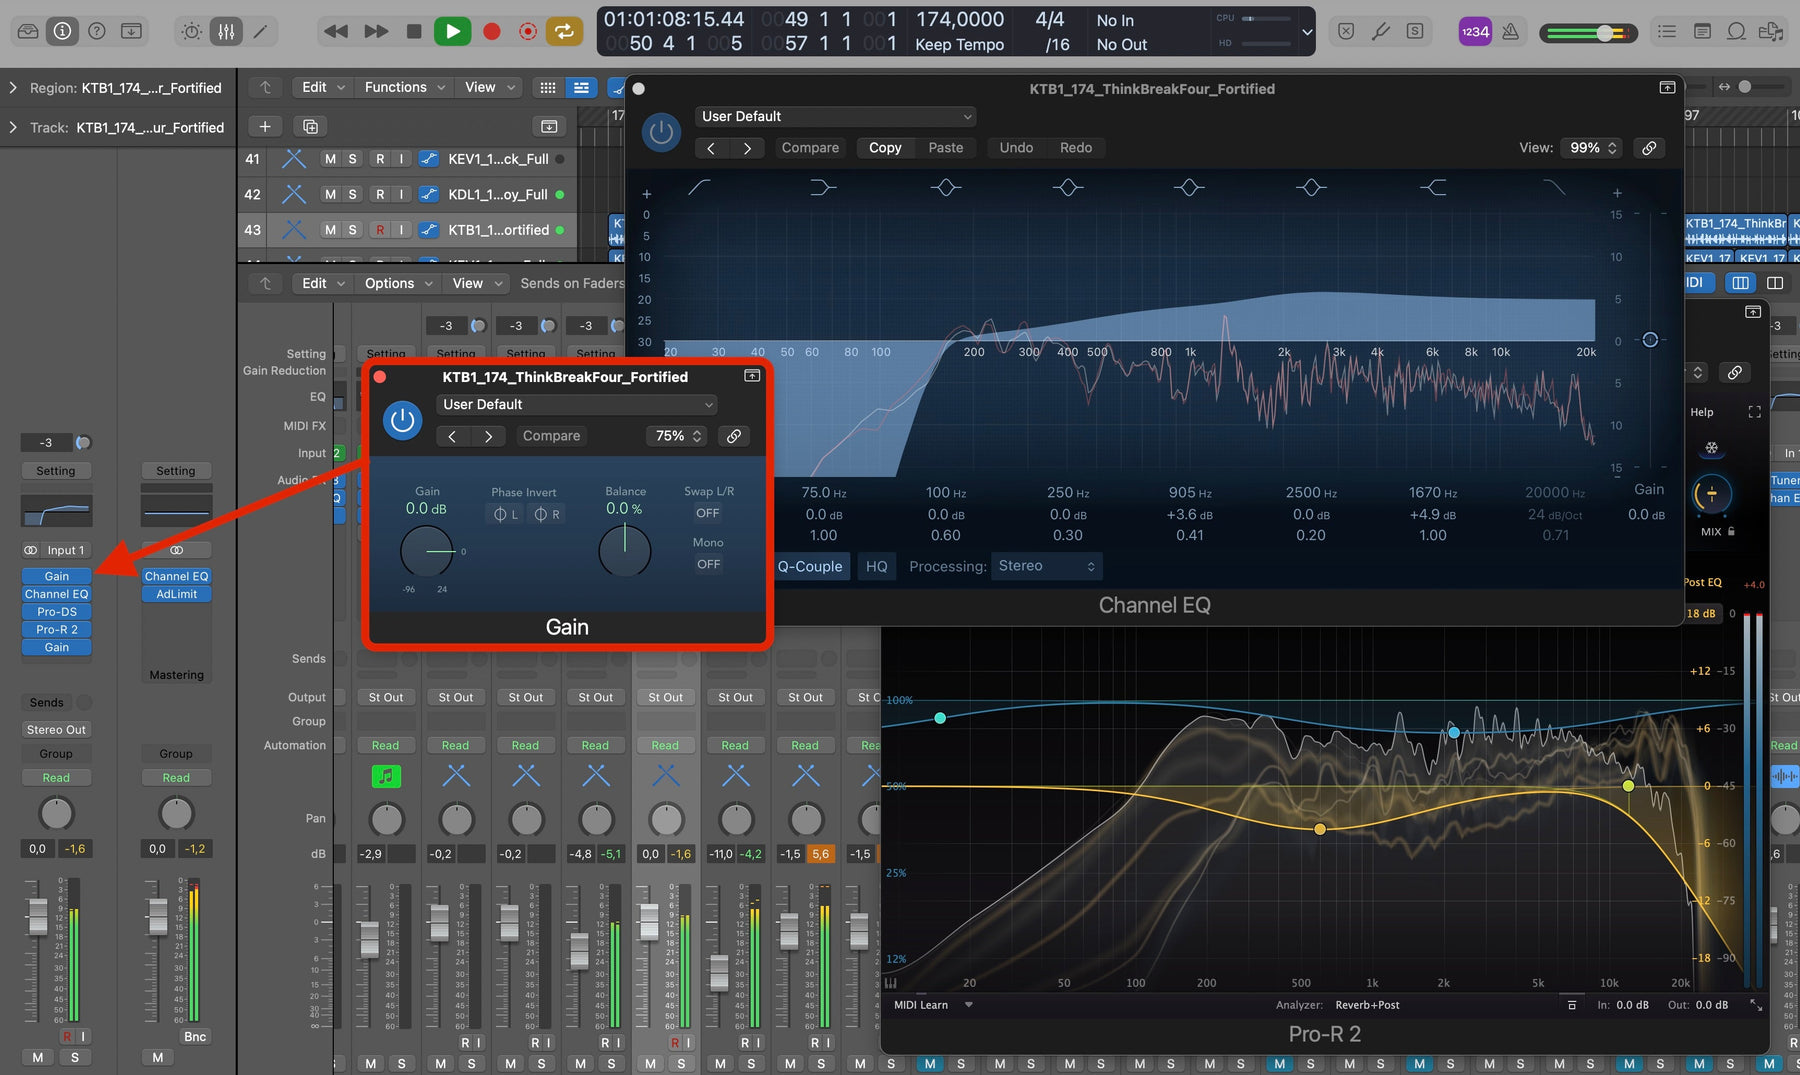
Task: Solo track 42 KDL1 with S button
Action: pyautogui.click(x=352, y=194)
